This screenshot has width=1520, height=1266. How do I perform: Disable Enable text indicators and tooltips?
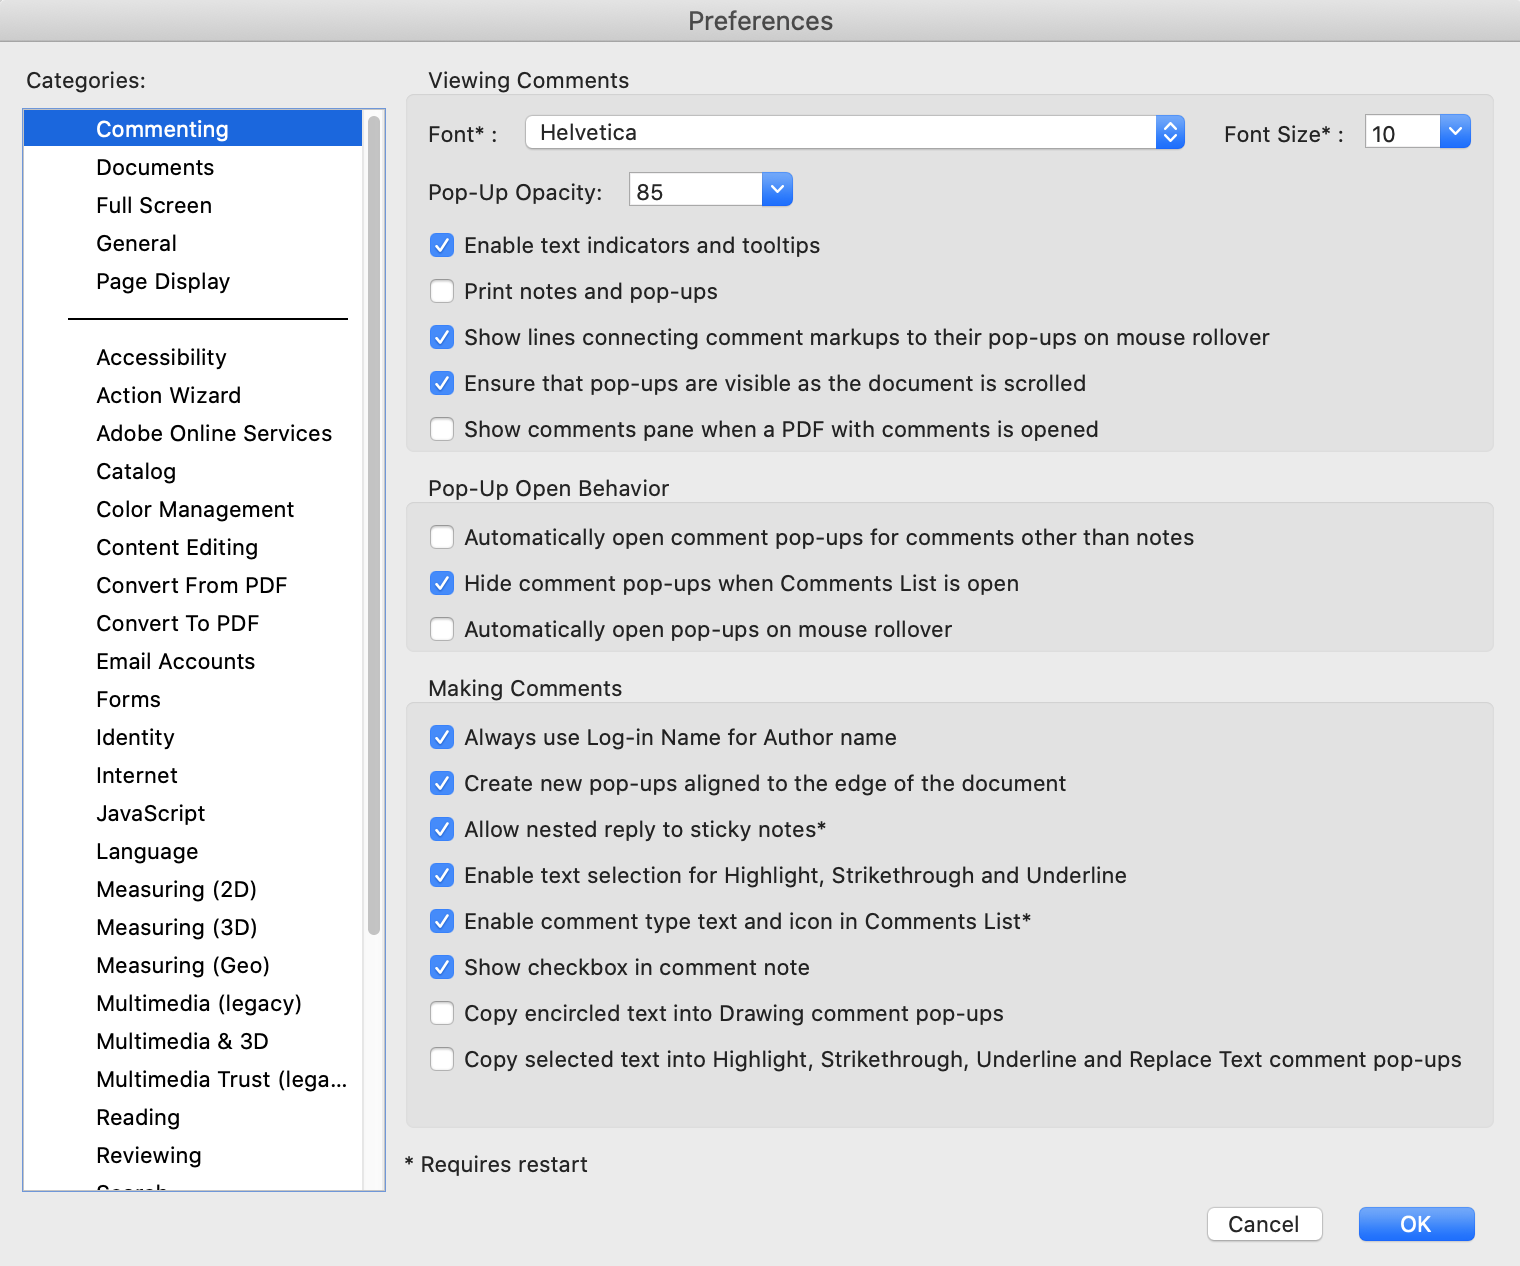point(442,246)
